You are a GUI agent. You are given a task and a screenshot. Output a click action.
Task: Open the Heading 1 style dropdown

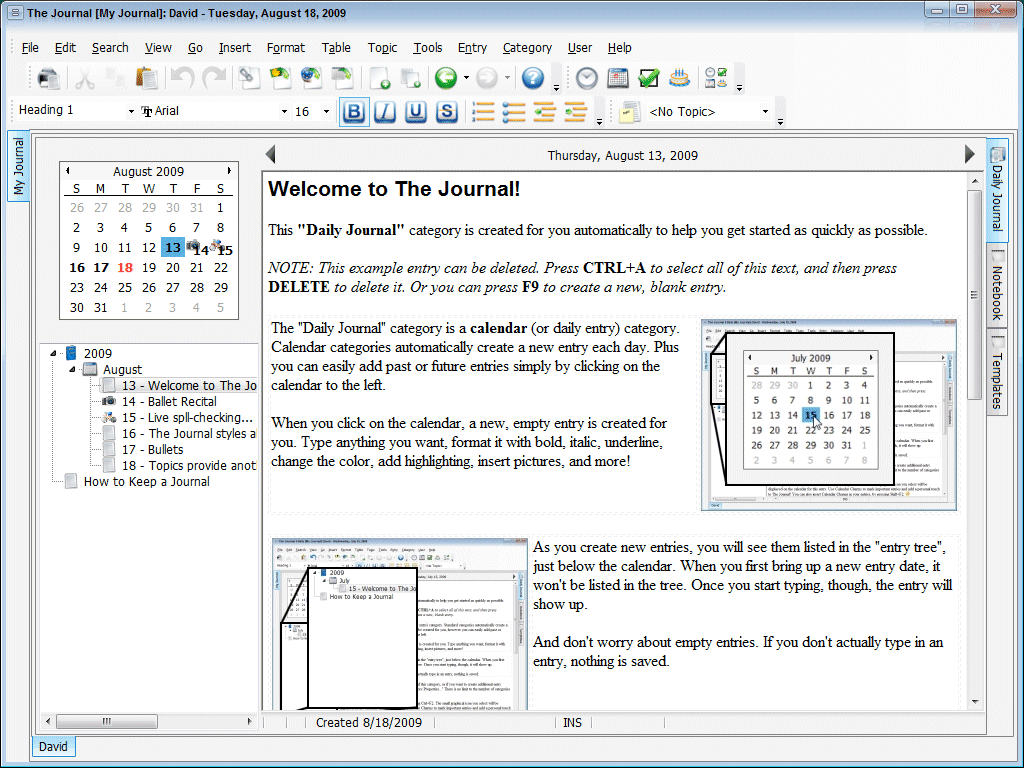click(x=131, y=112)
